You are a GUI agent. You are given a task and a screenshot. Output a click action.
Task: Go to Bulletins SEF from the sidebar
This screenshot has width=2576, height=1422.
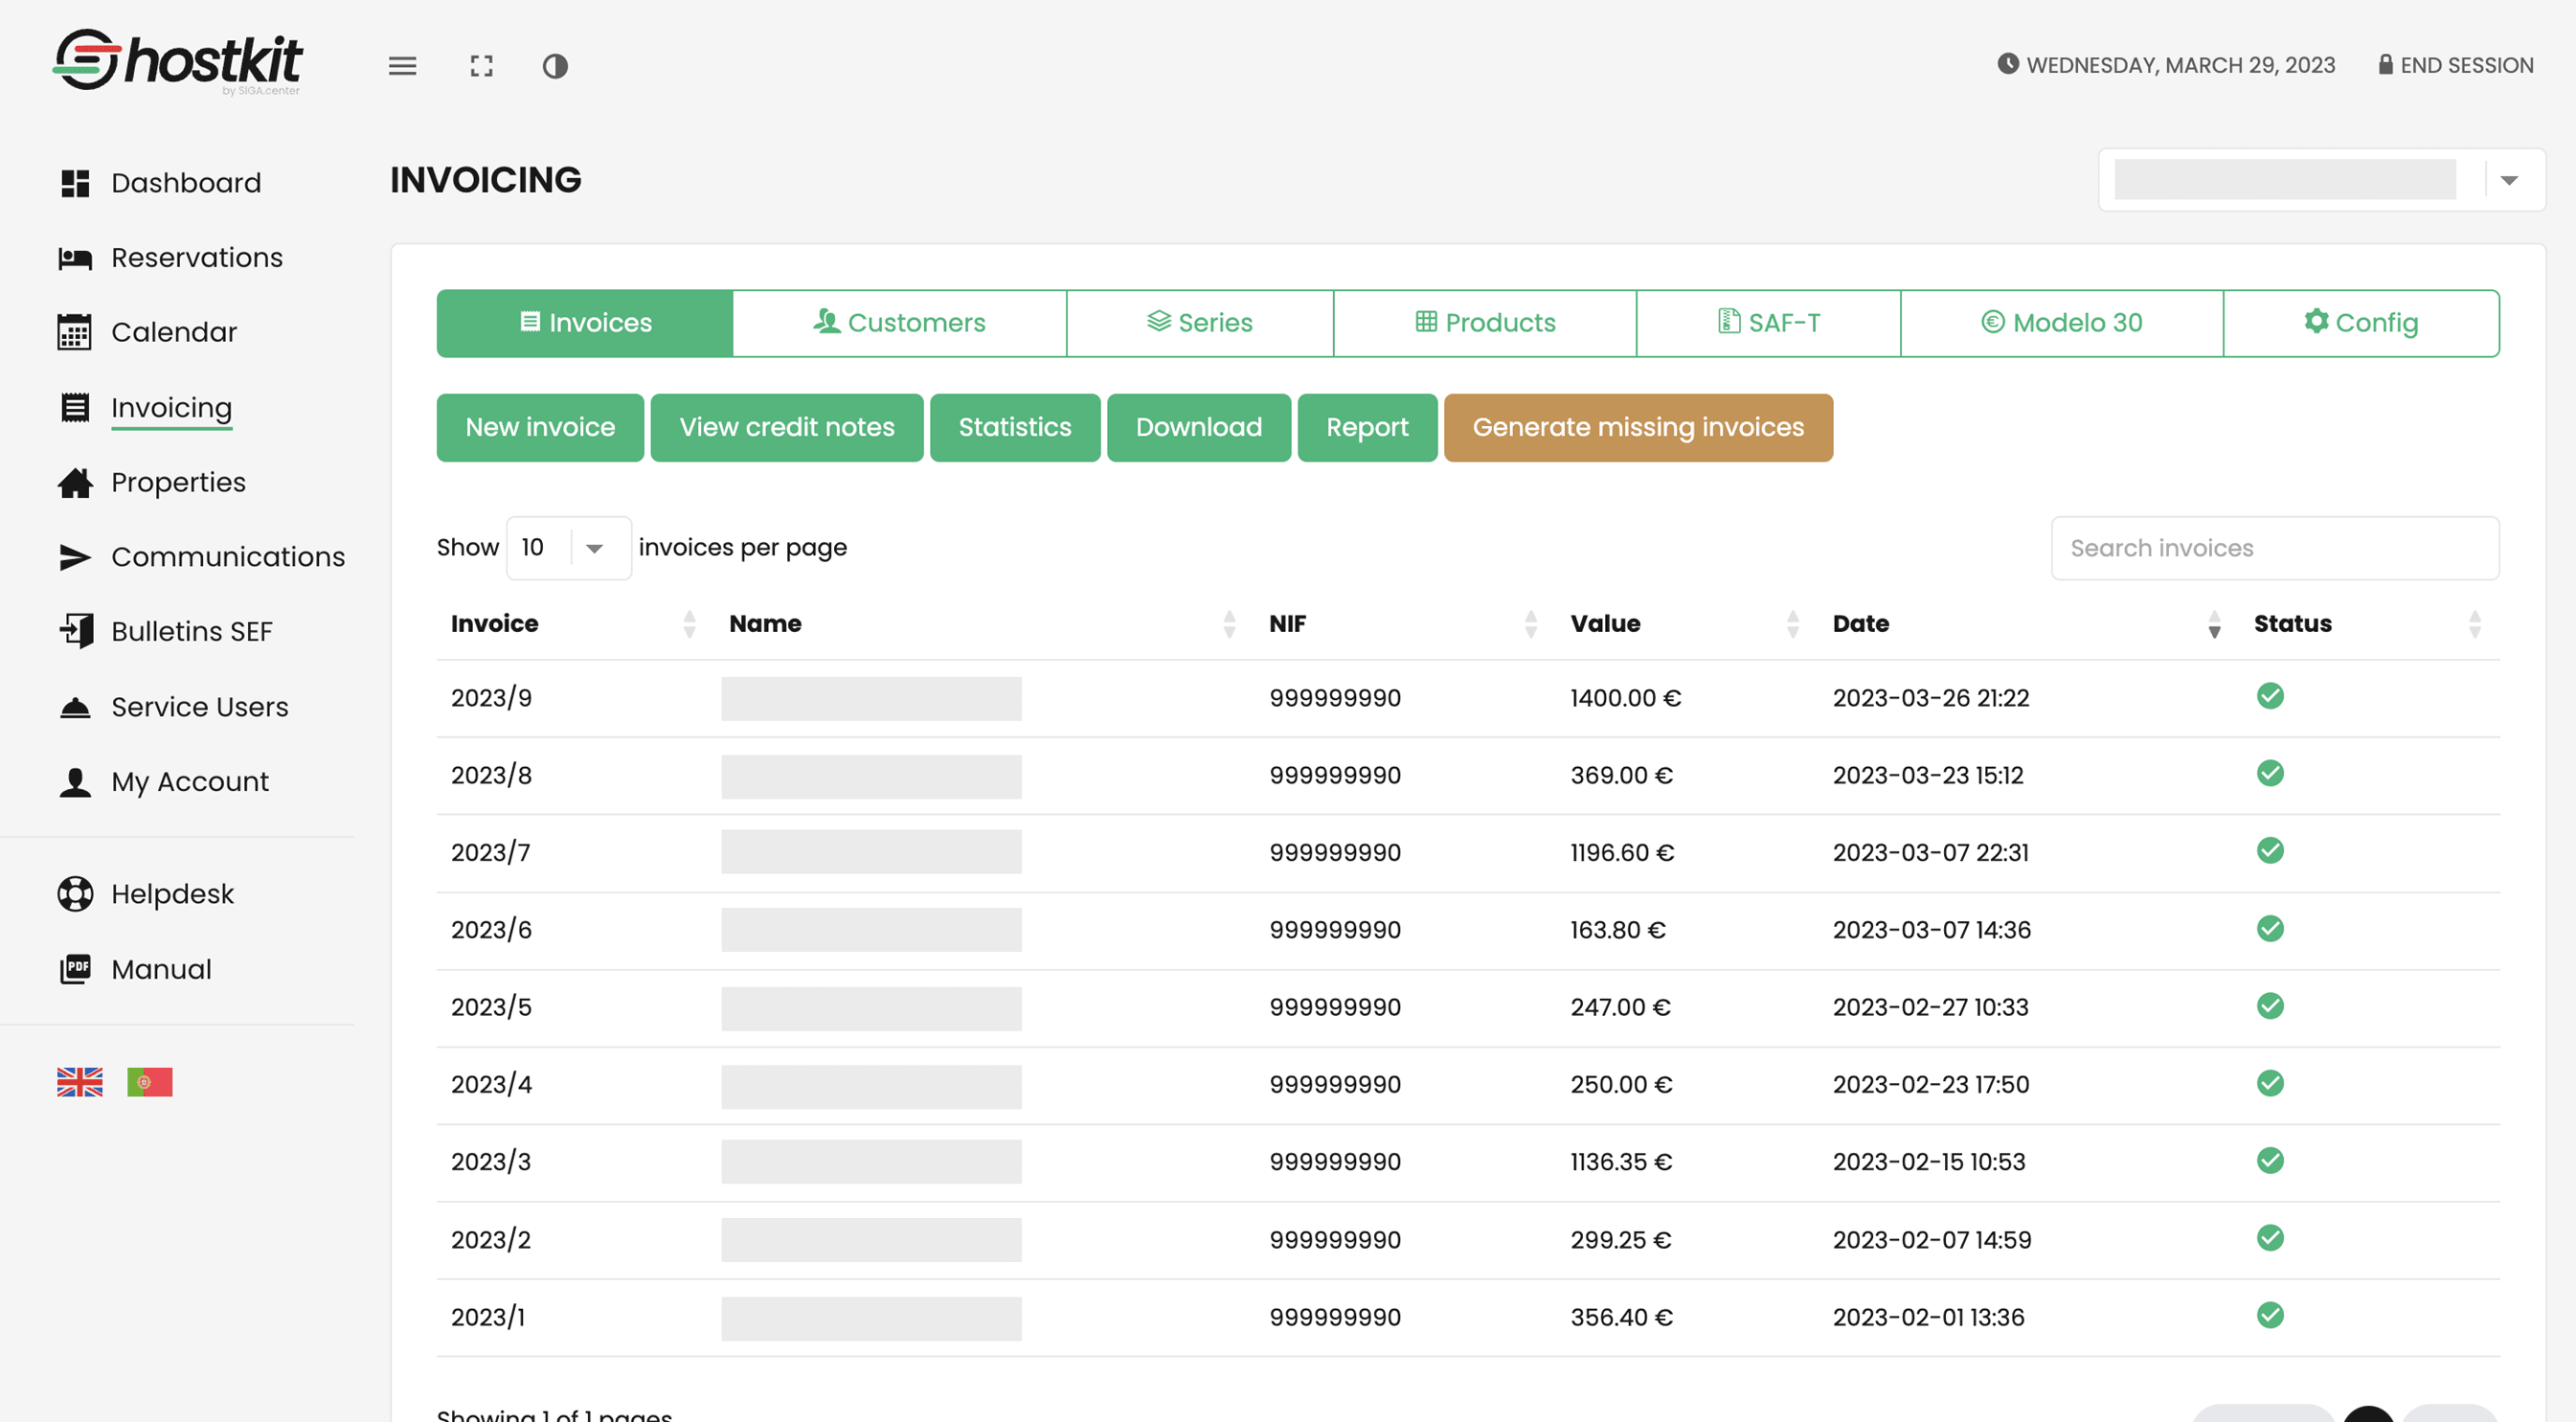point(191,631)
